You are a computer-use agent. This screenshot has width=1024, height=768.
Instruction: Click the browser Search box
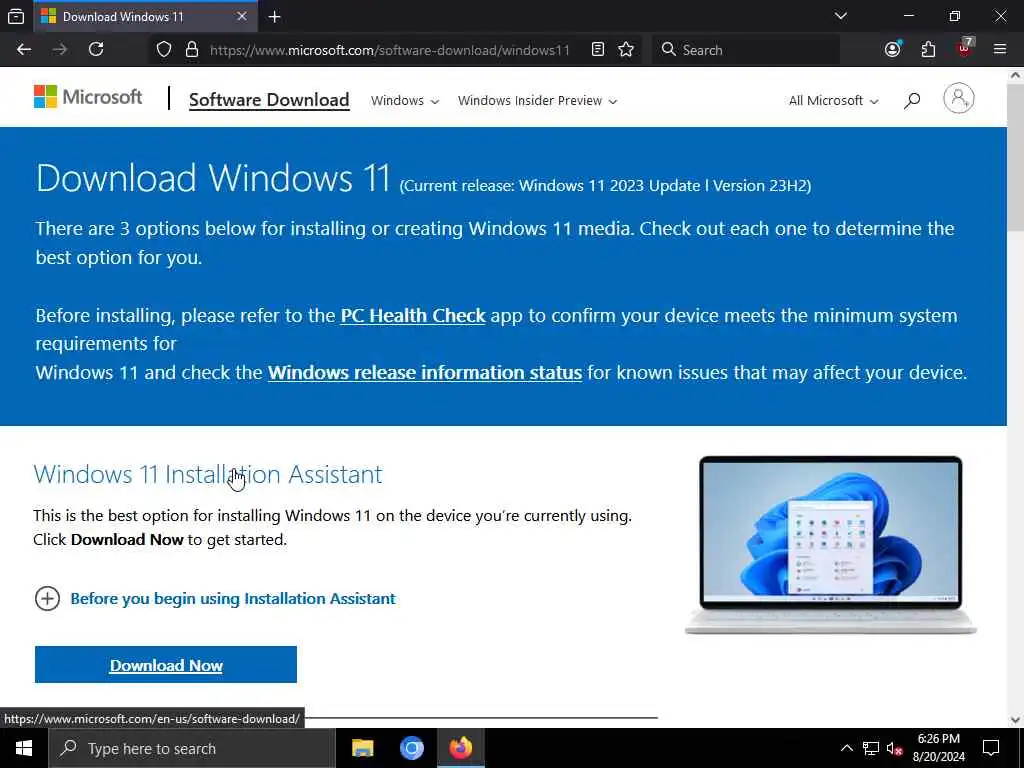click(x=746, y=50)
